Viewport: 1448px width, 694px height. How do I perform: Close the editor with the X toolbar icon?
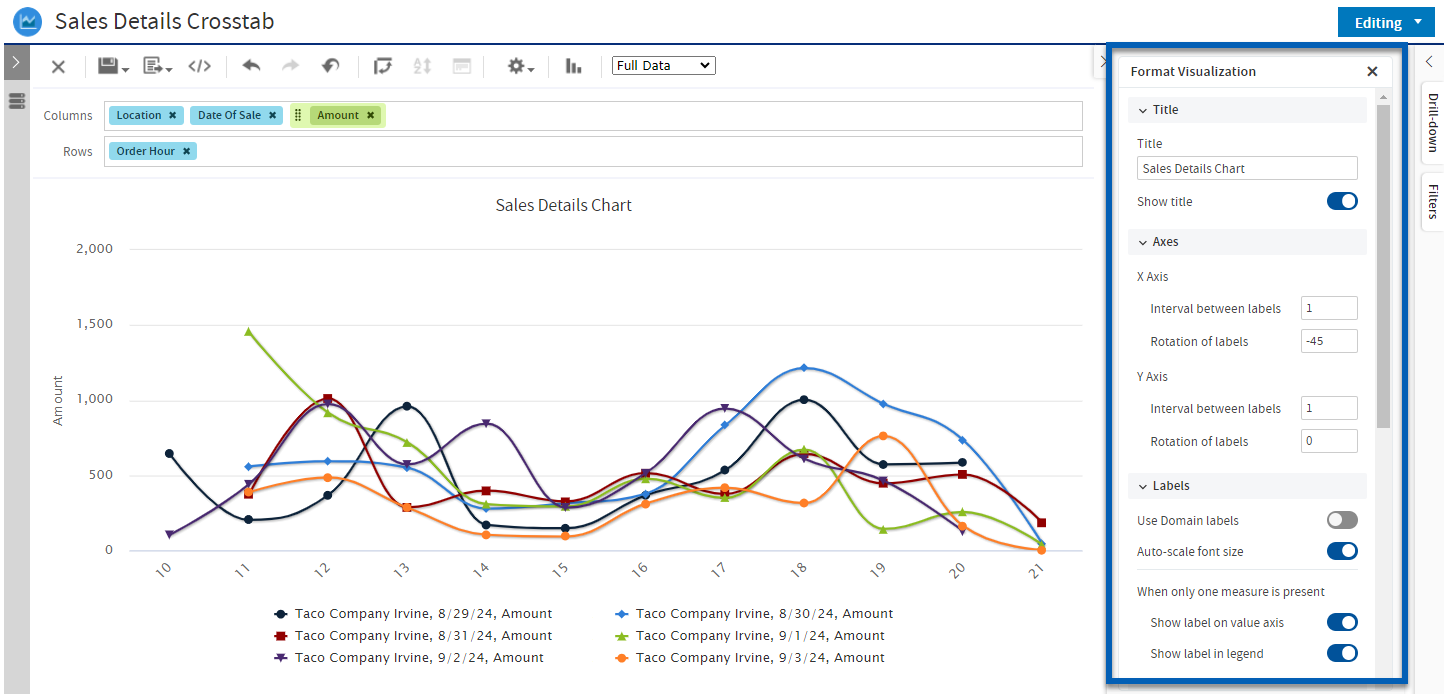[58, 67]
